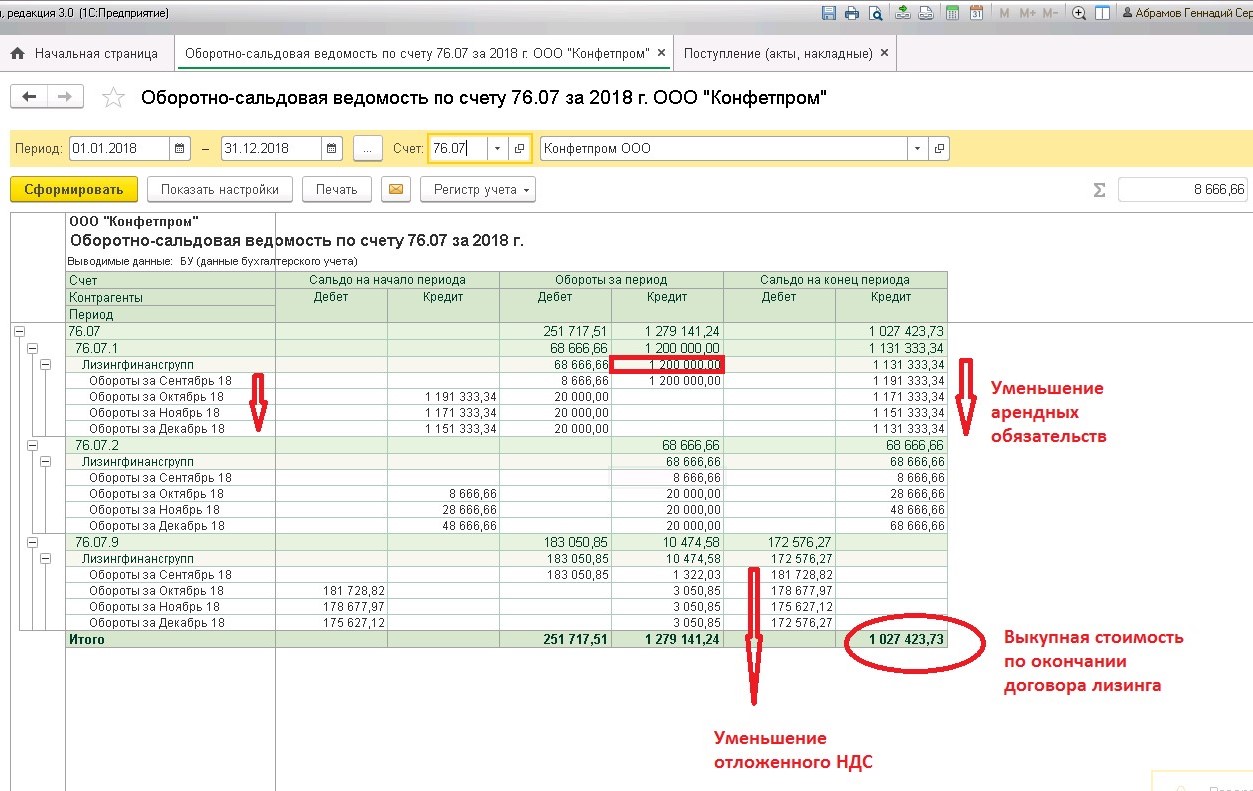
Task: Collapse the 76.07.2 subaccount group
Action: pyautogui.click(x=32, y=445)
